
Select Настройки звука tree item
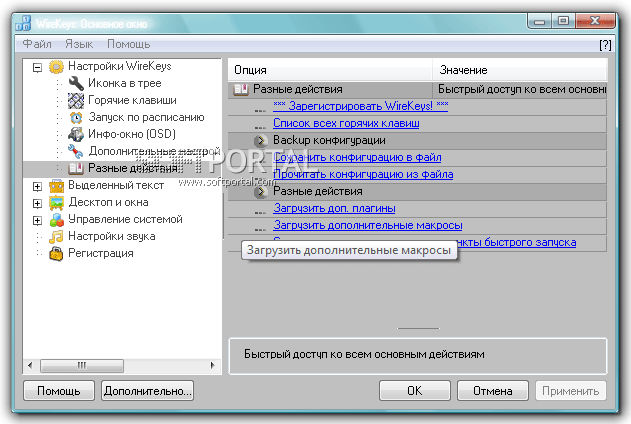point(112,236)
